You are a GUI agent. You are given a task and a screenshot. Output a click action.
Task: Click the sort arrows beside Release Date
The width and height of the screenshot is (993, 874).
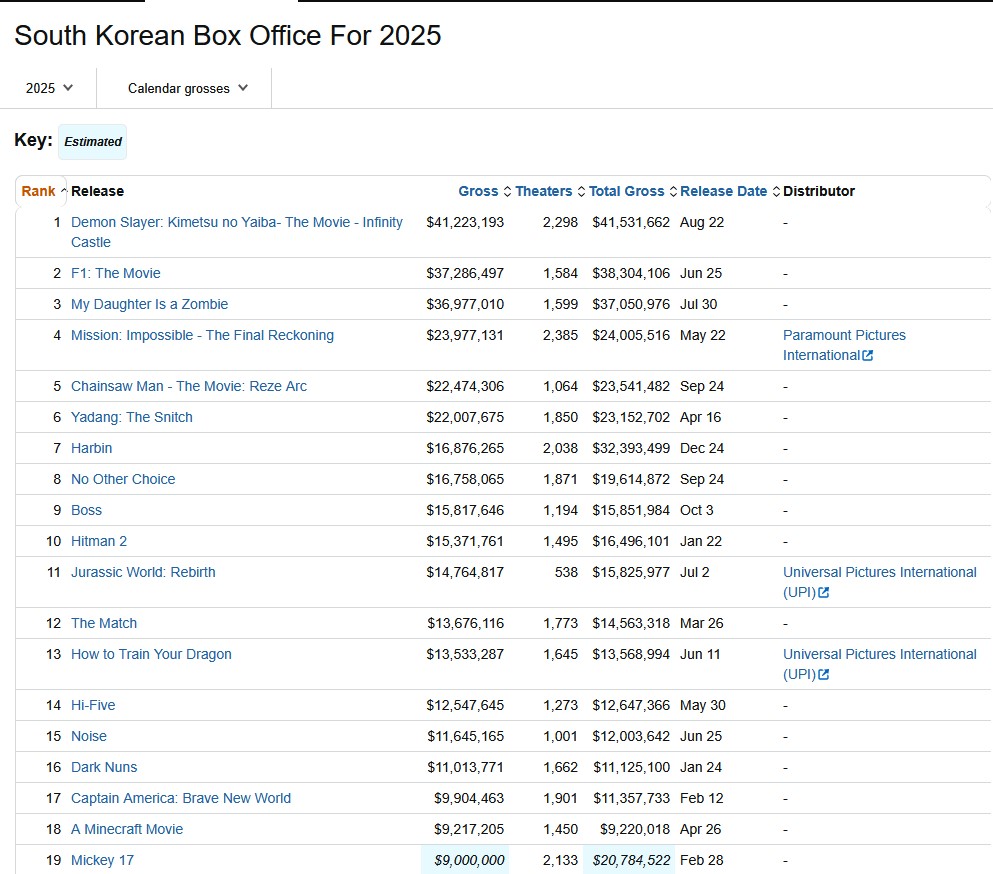pyautogui.click(x=776, y=191)
